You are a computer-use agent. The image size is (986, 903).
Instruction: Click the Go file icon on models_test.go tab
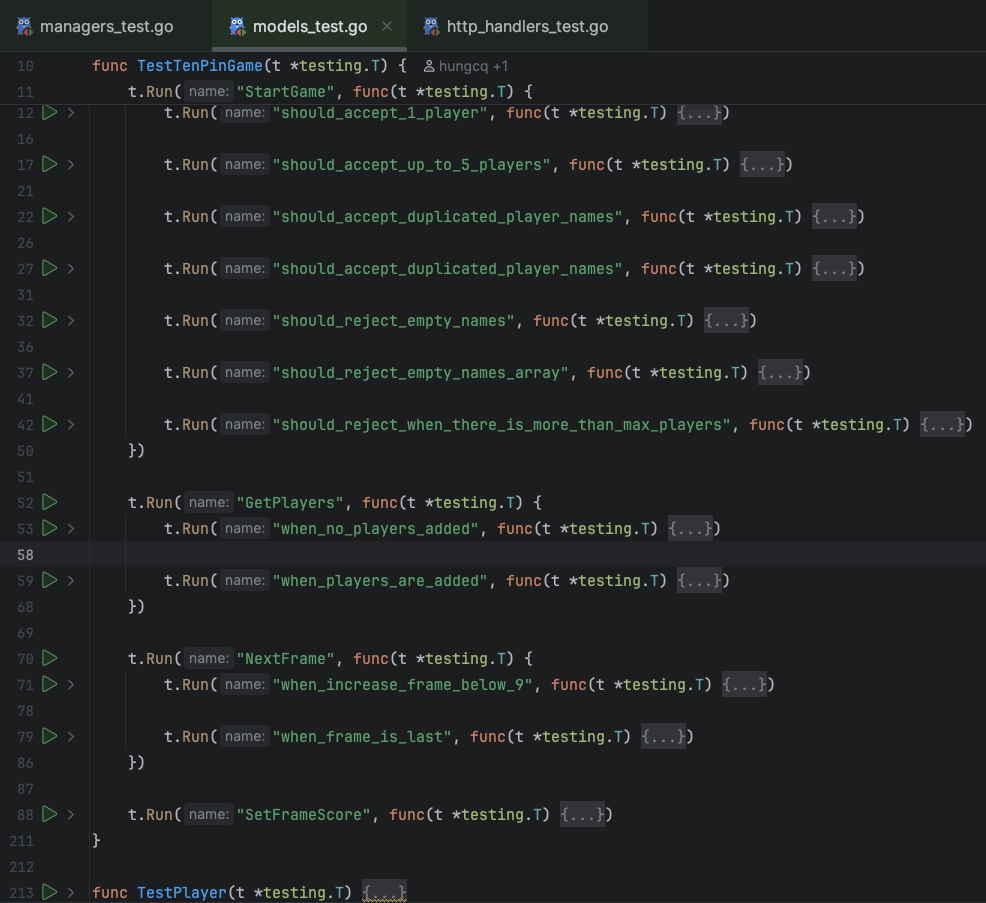point(237,26)
